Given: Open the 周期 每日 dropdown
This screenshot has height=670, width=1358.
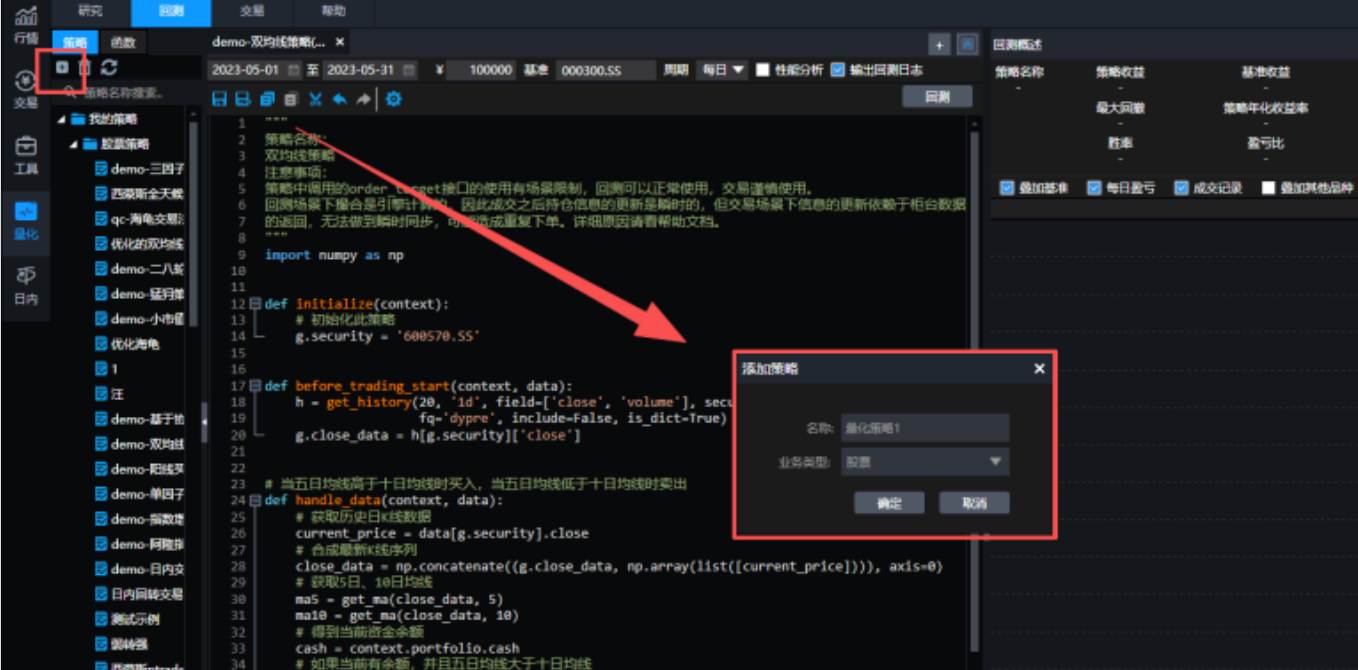Looking at the screenshot, I should coord(722,70).
